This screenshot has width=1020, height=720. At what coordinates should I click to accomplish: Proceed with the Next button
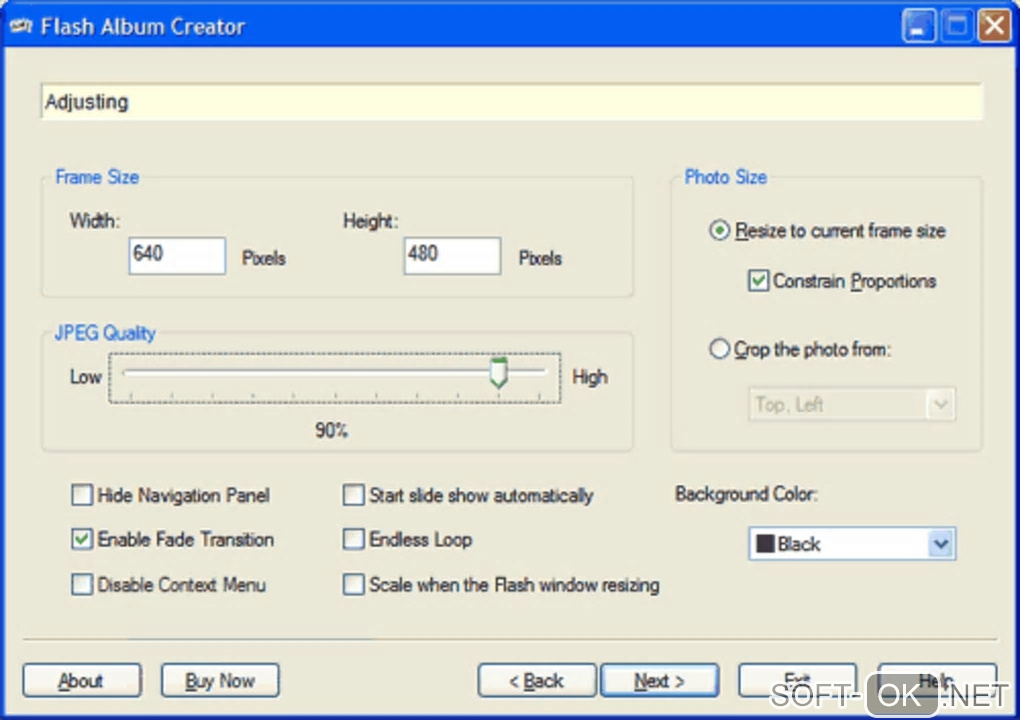coord(660,680)
